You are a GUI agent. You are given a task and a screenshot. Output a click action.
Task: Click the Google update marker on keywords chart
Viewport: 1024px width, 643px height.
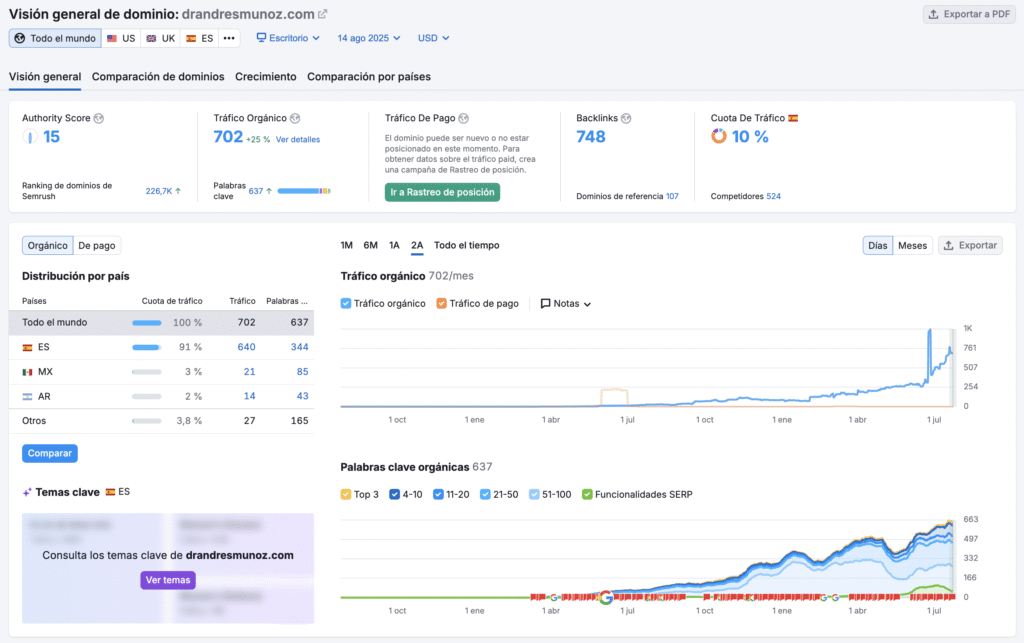pos(605,597)
